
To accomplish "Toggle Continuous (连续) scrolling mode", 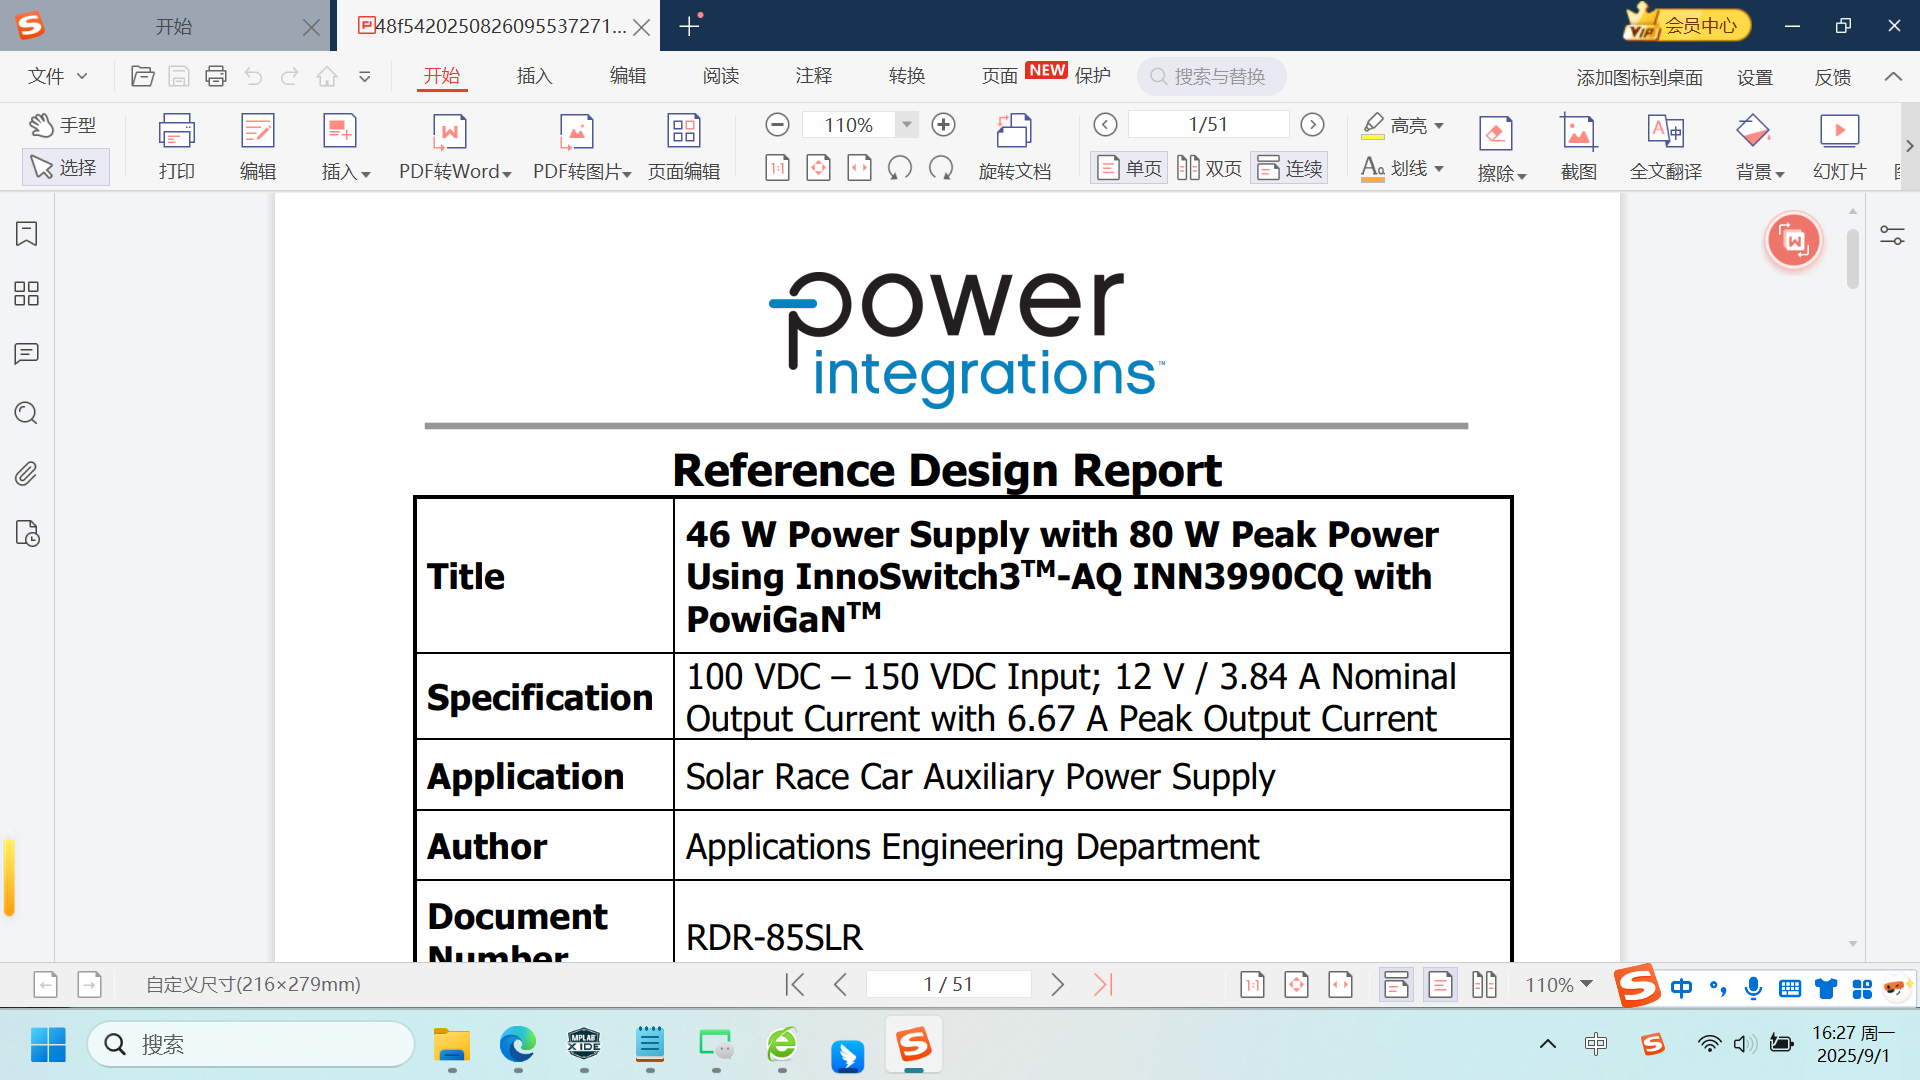I will coord(1289,168).
